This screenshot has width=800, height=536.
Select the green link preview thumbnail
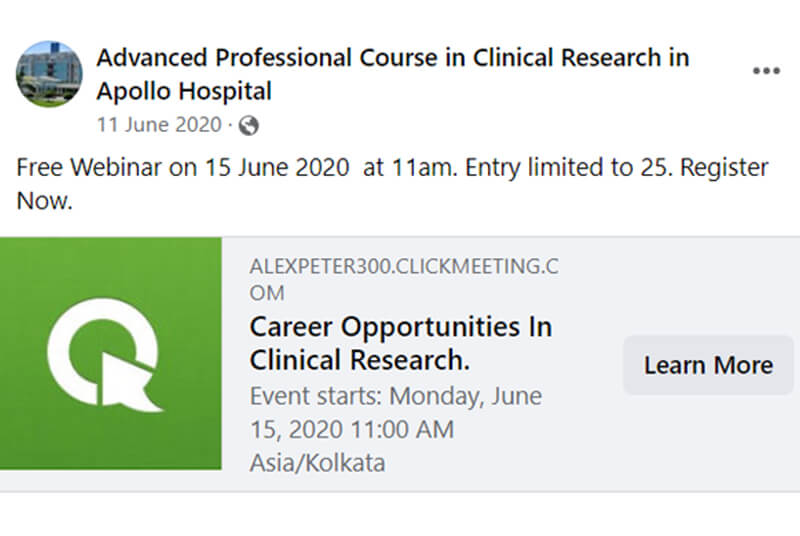tap(111, 353)
